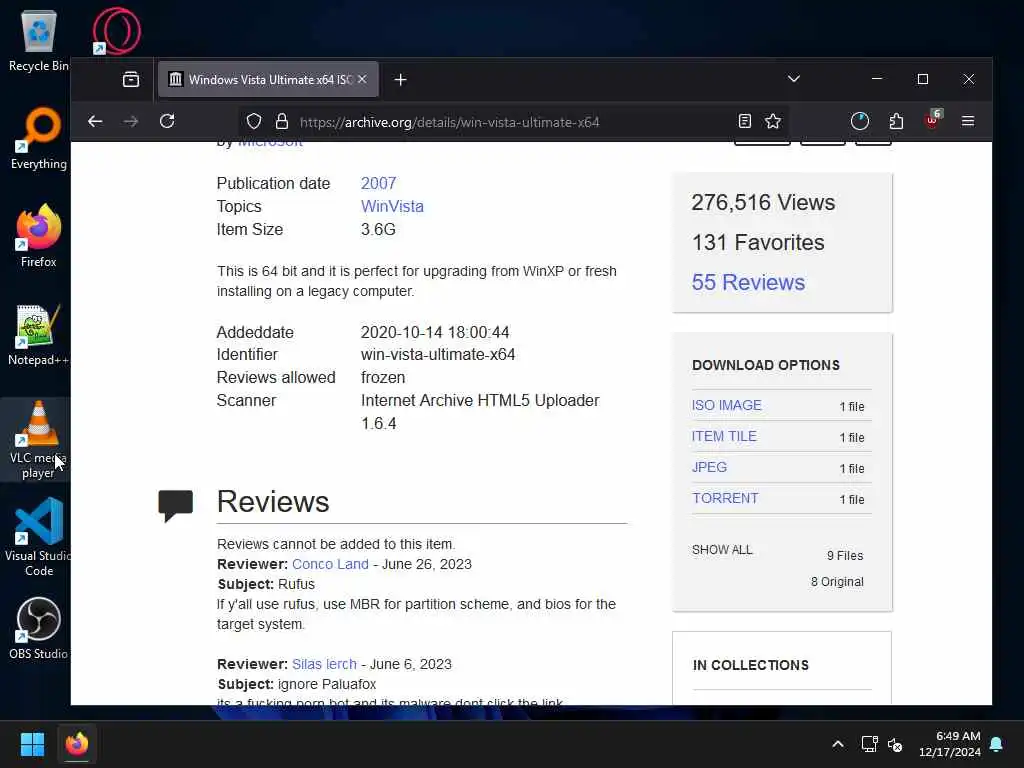Open the Windows Start menu
This screenshot has height=768, width=1024.
(32, 744)
